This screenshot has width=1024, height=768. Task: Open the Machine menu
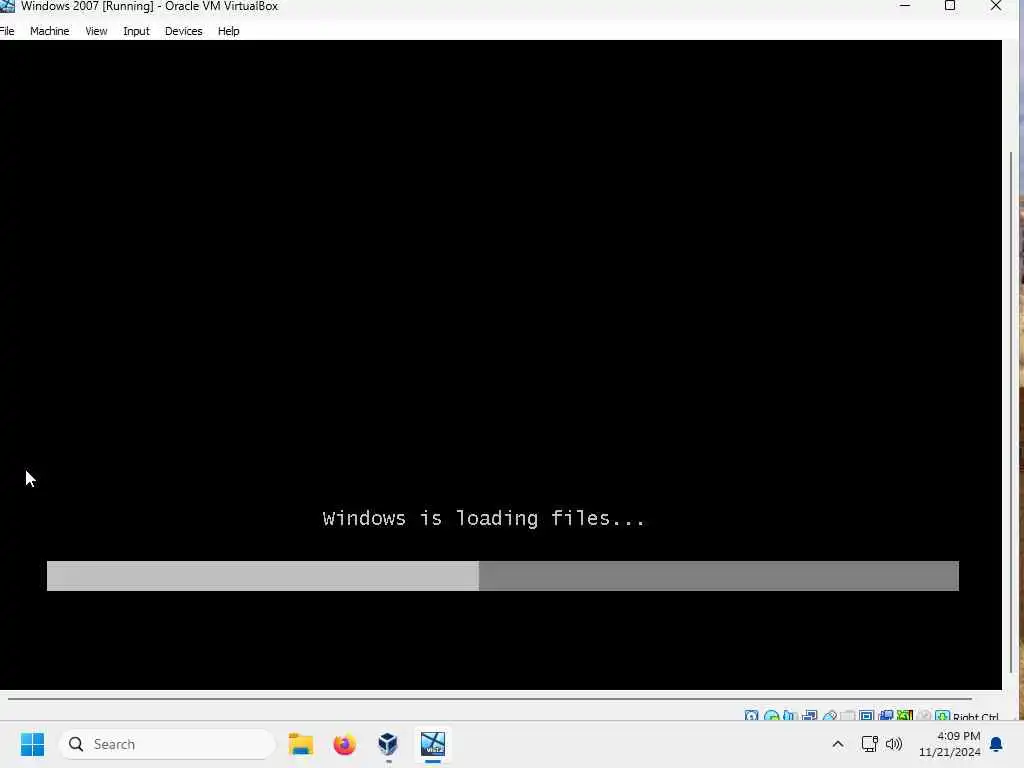(50, 31)
